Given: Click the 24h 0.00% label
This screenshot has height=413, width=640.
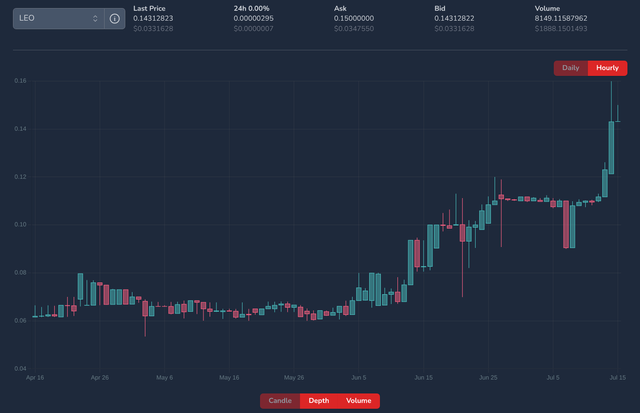Looking at the screenshot, I should [x=251, y=8].
